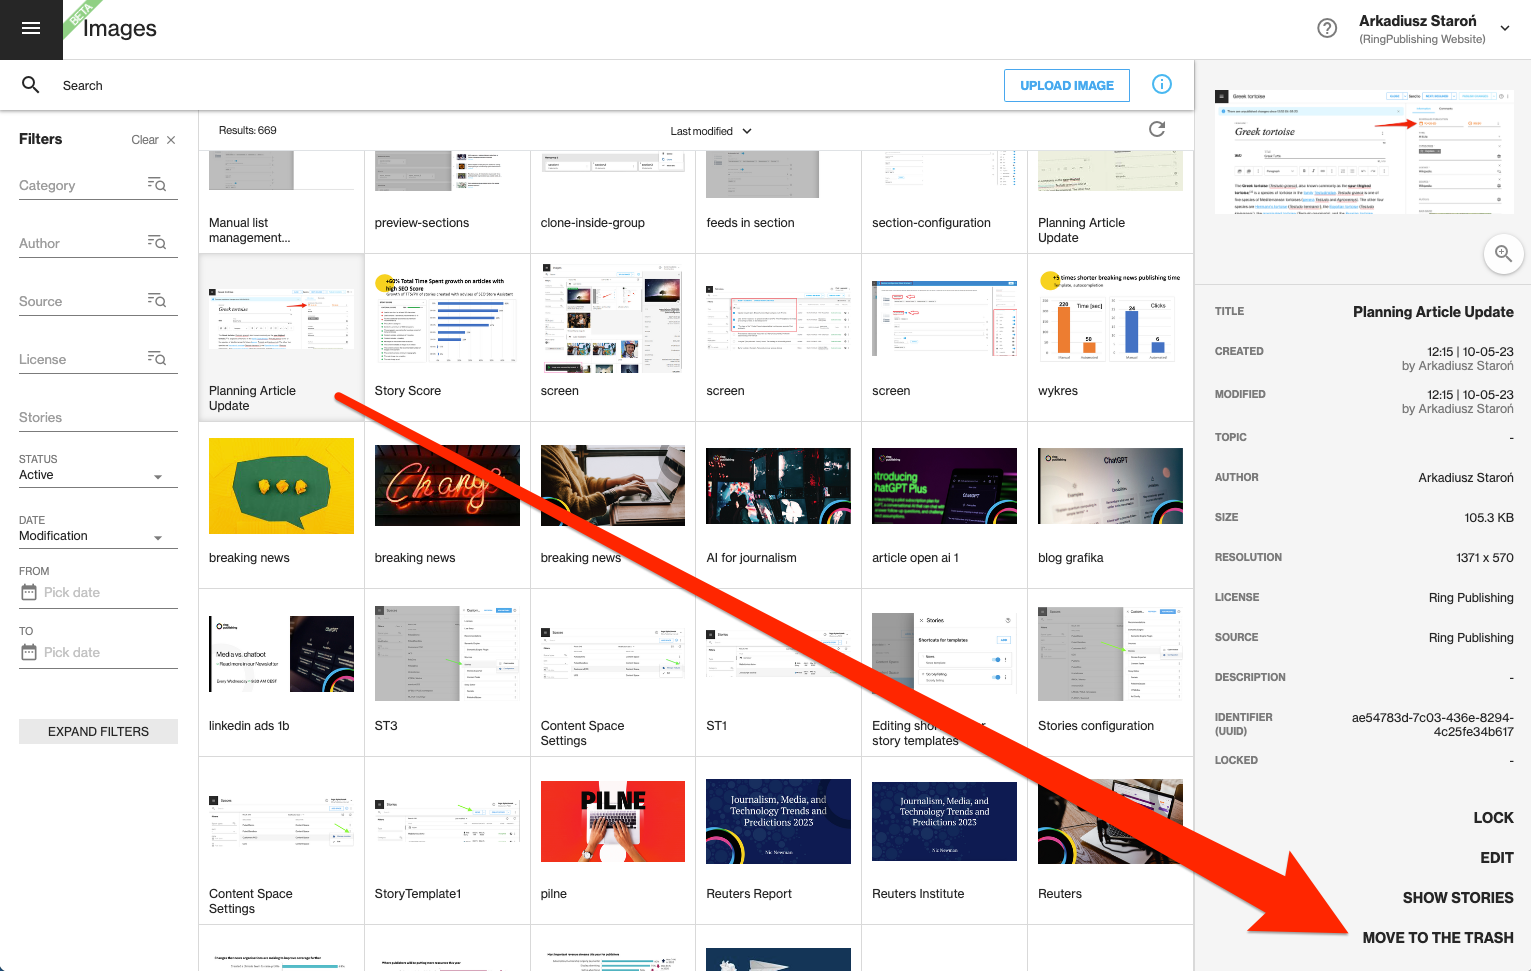The image size is (1531, 971).
Task: Select the Reuters Institute thumbnail
Action: coord(944,821)
